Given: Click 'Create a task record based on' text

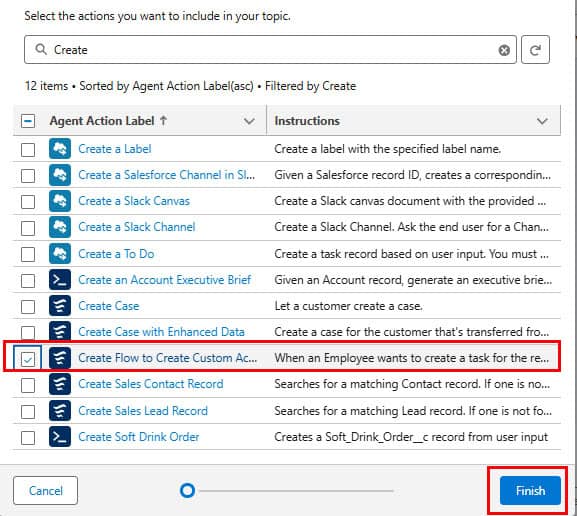Looking at the screenshot, I should coord(411,254).
